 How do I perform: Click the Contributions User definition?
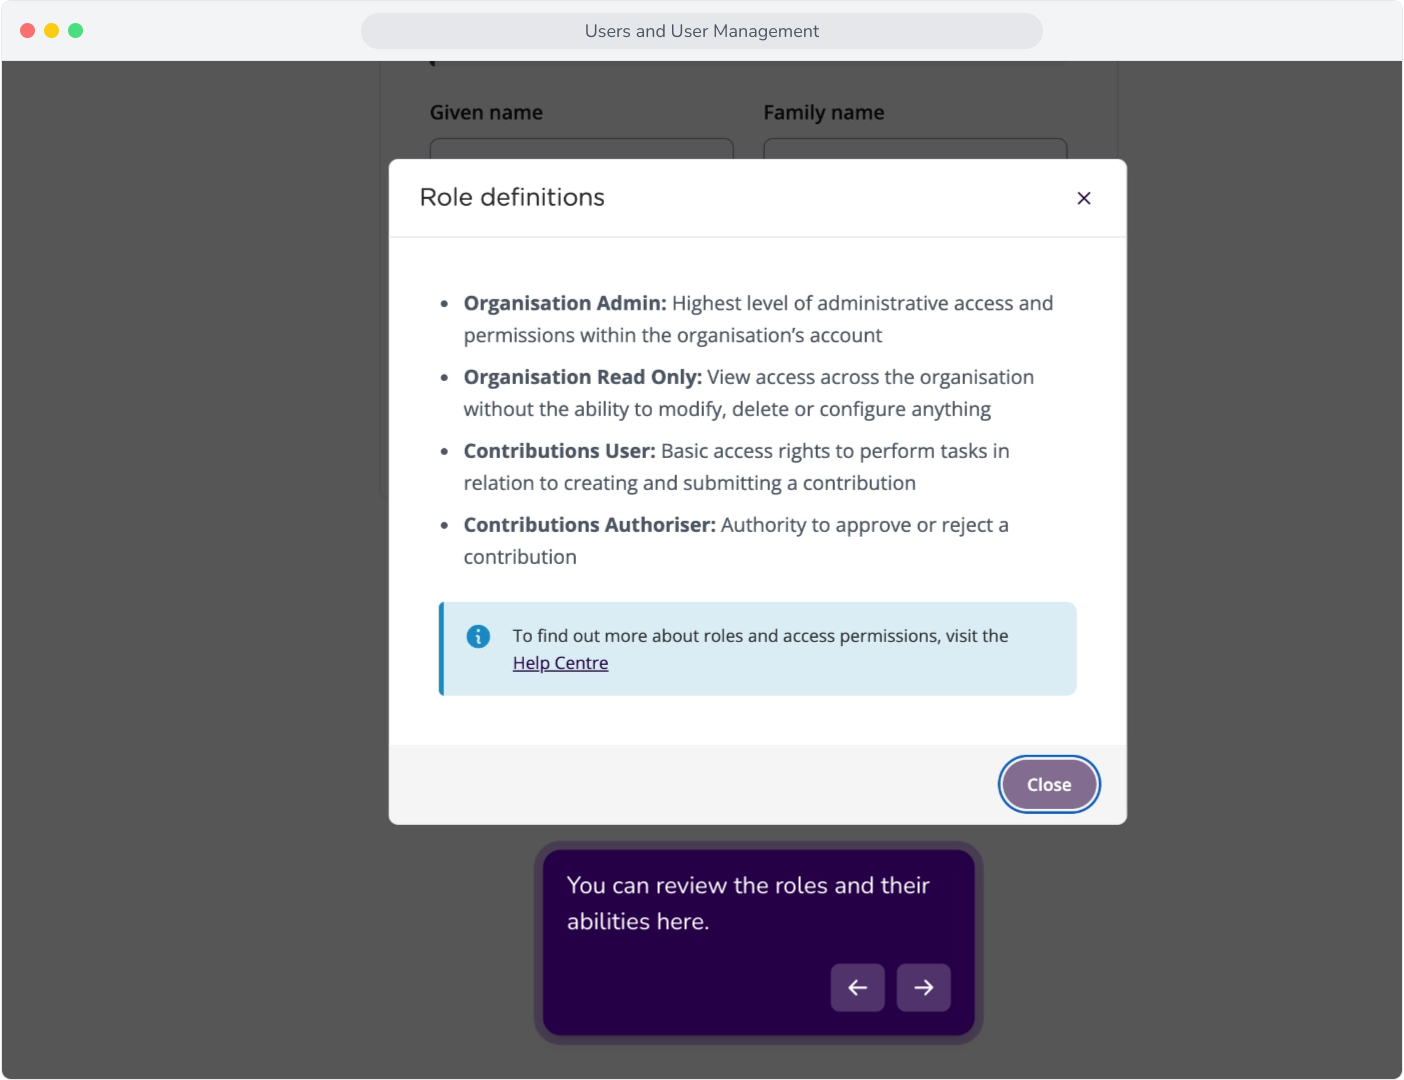(x=737, y=467)
